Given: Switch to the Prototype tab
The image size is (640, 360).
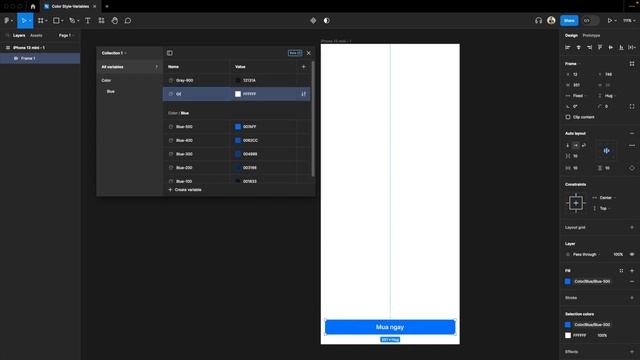Looking at the screenshot, I should coord(591,36).
